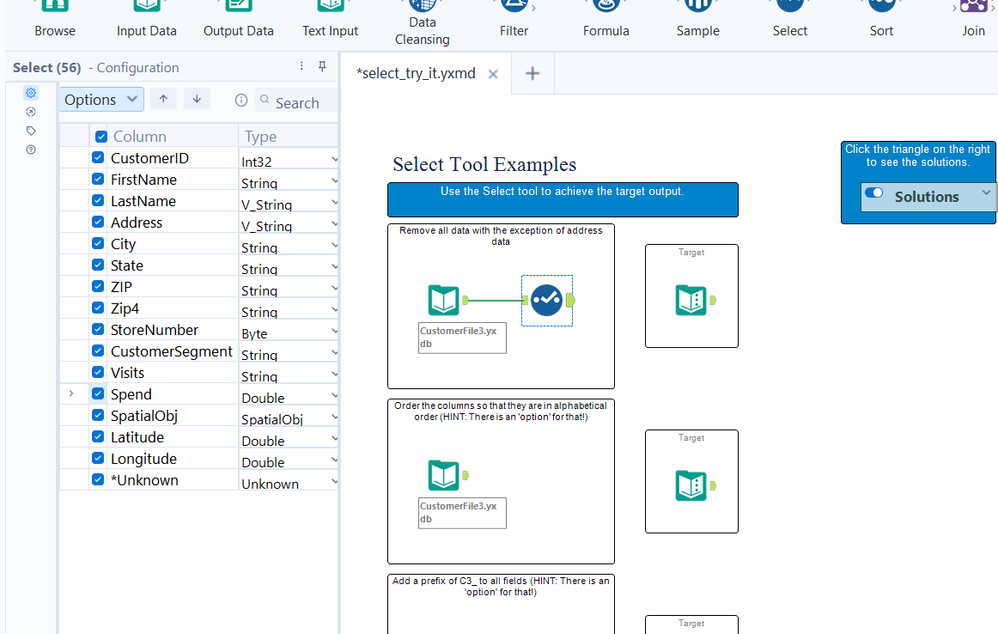The height and width of the screenshot is (634, 998).
Task: Open the annotation tag sidebar icon
Action: [31, 130]
